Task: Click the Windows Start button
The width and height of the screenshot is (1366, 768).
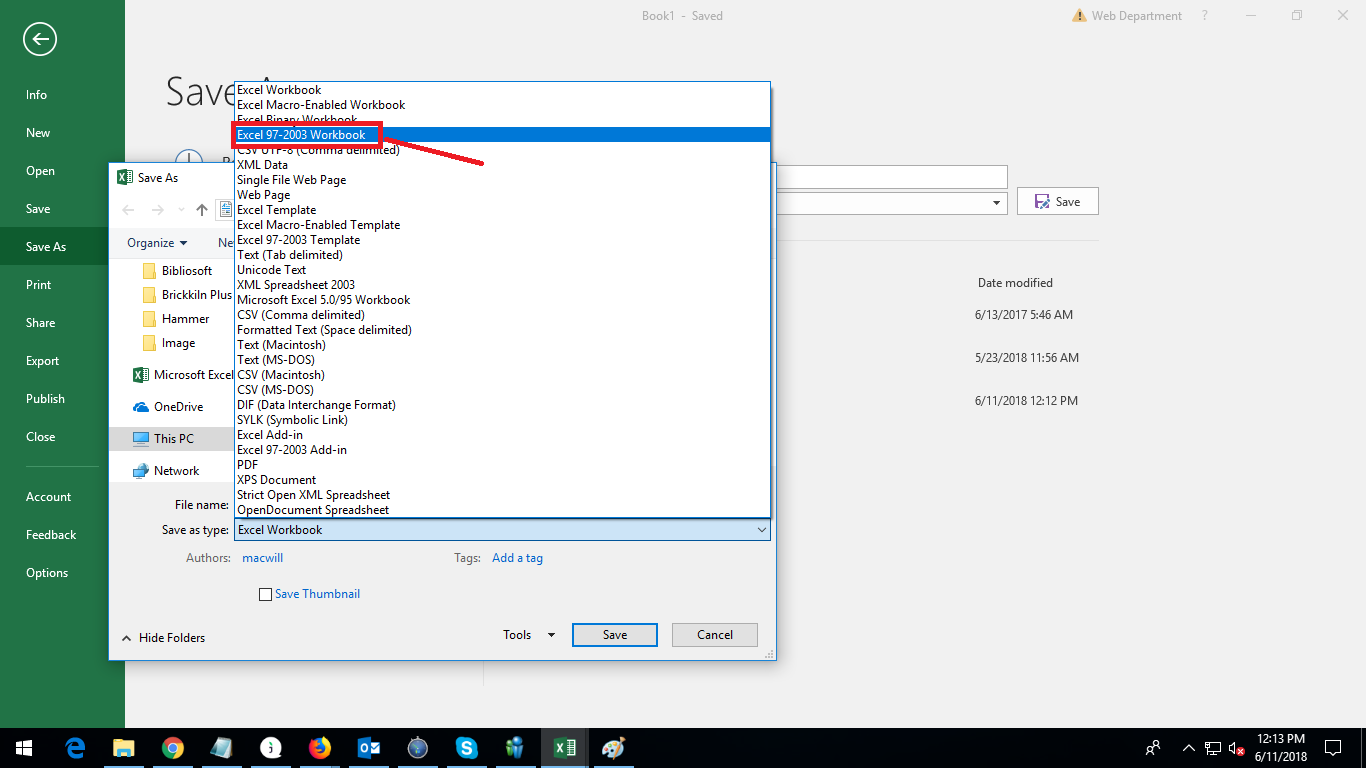Action: click(x=24, y=747)
